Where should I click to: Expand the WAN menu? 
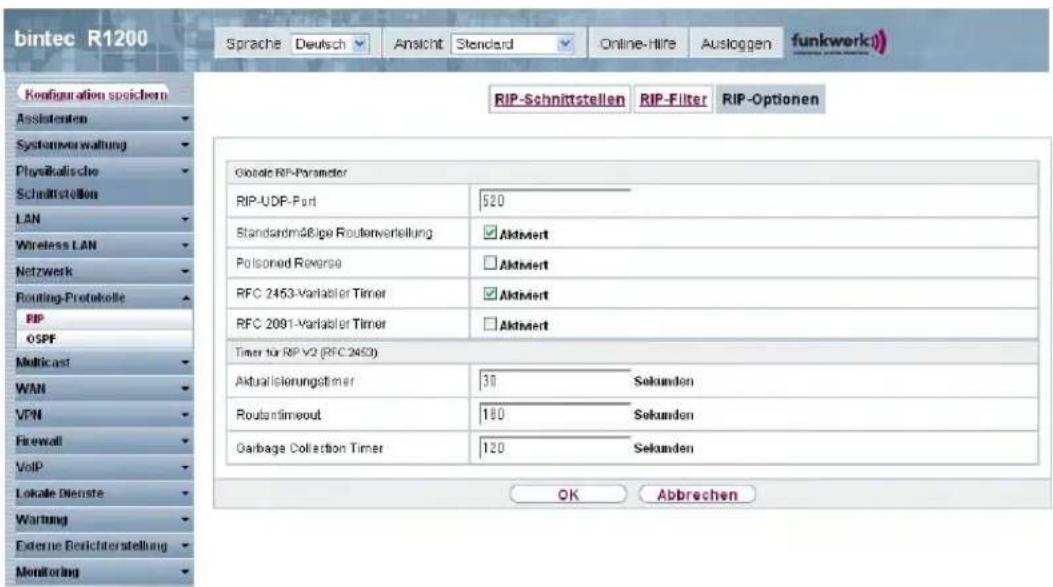99,389
